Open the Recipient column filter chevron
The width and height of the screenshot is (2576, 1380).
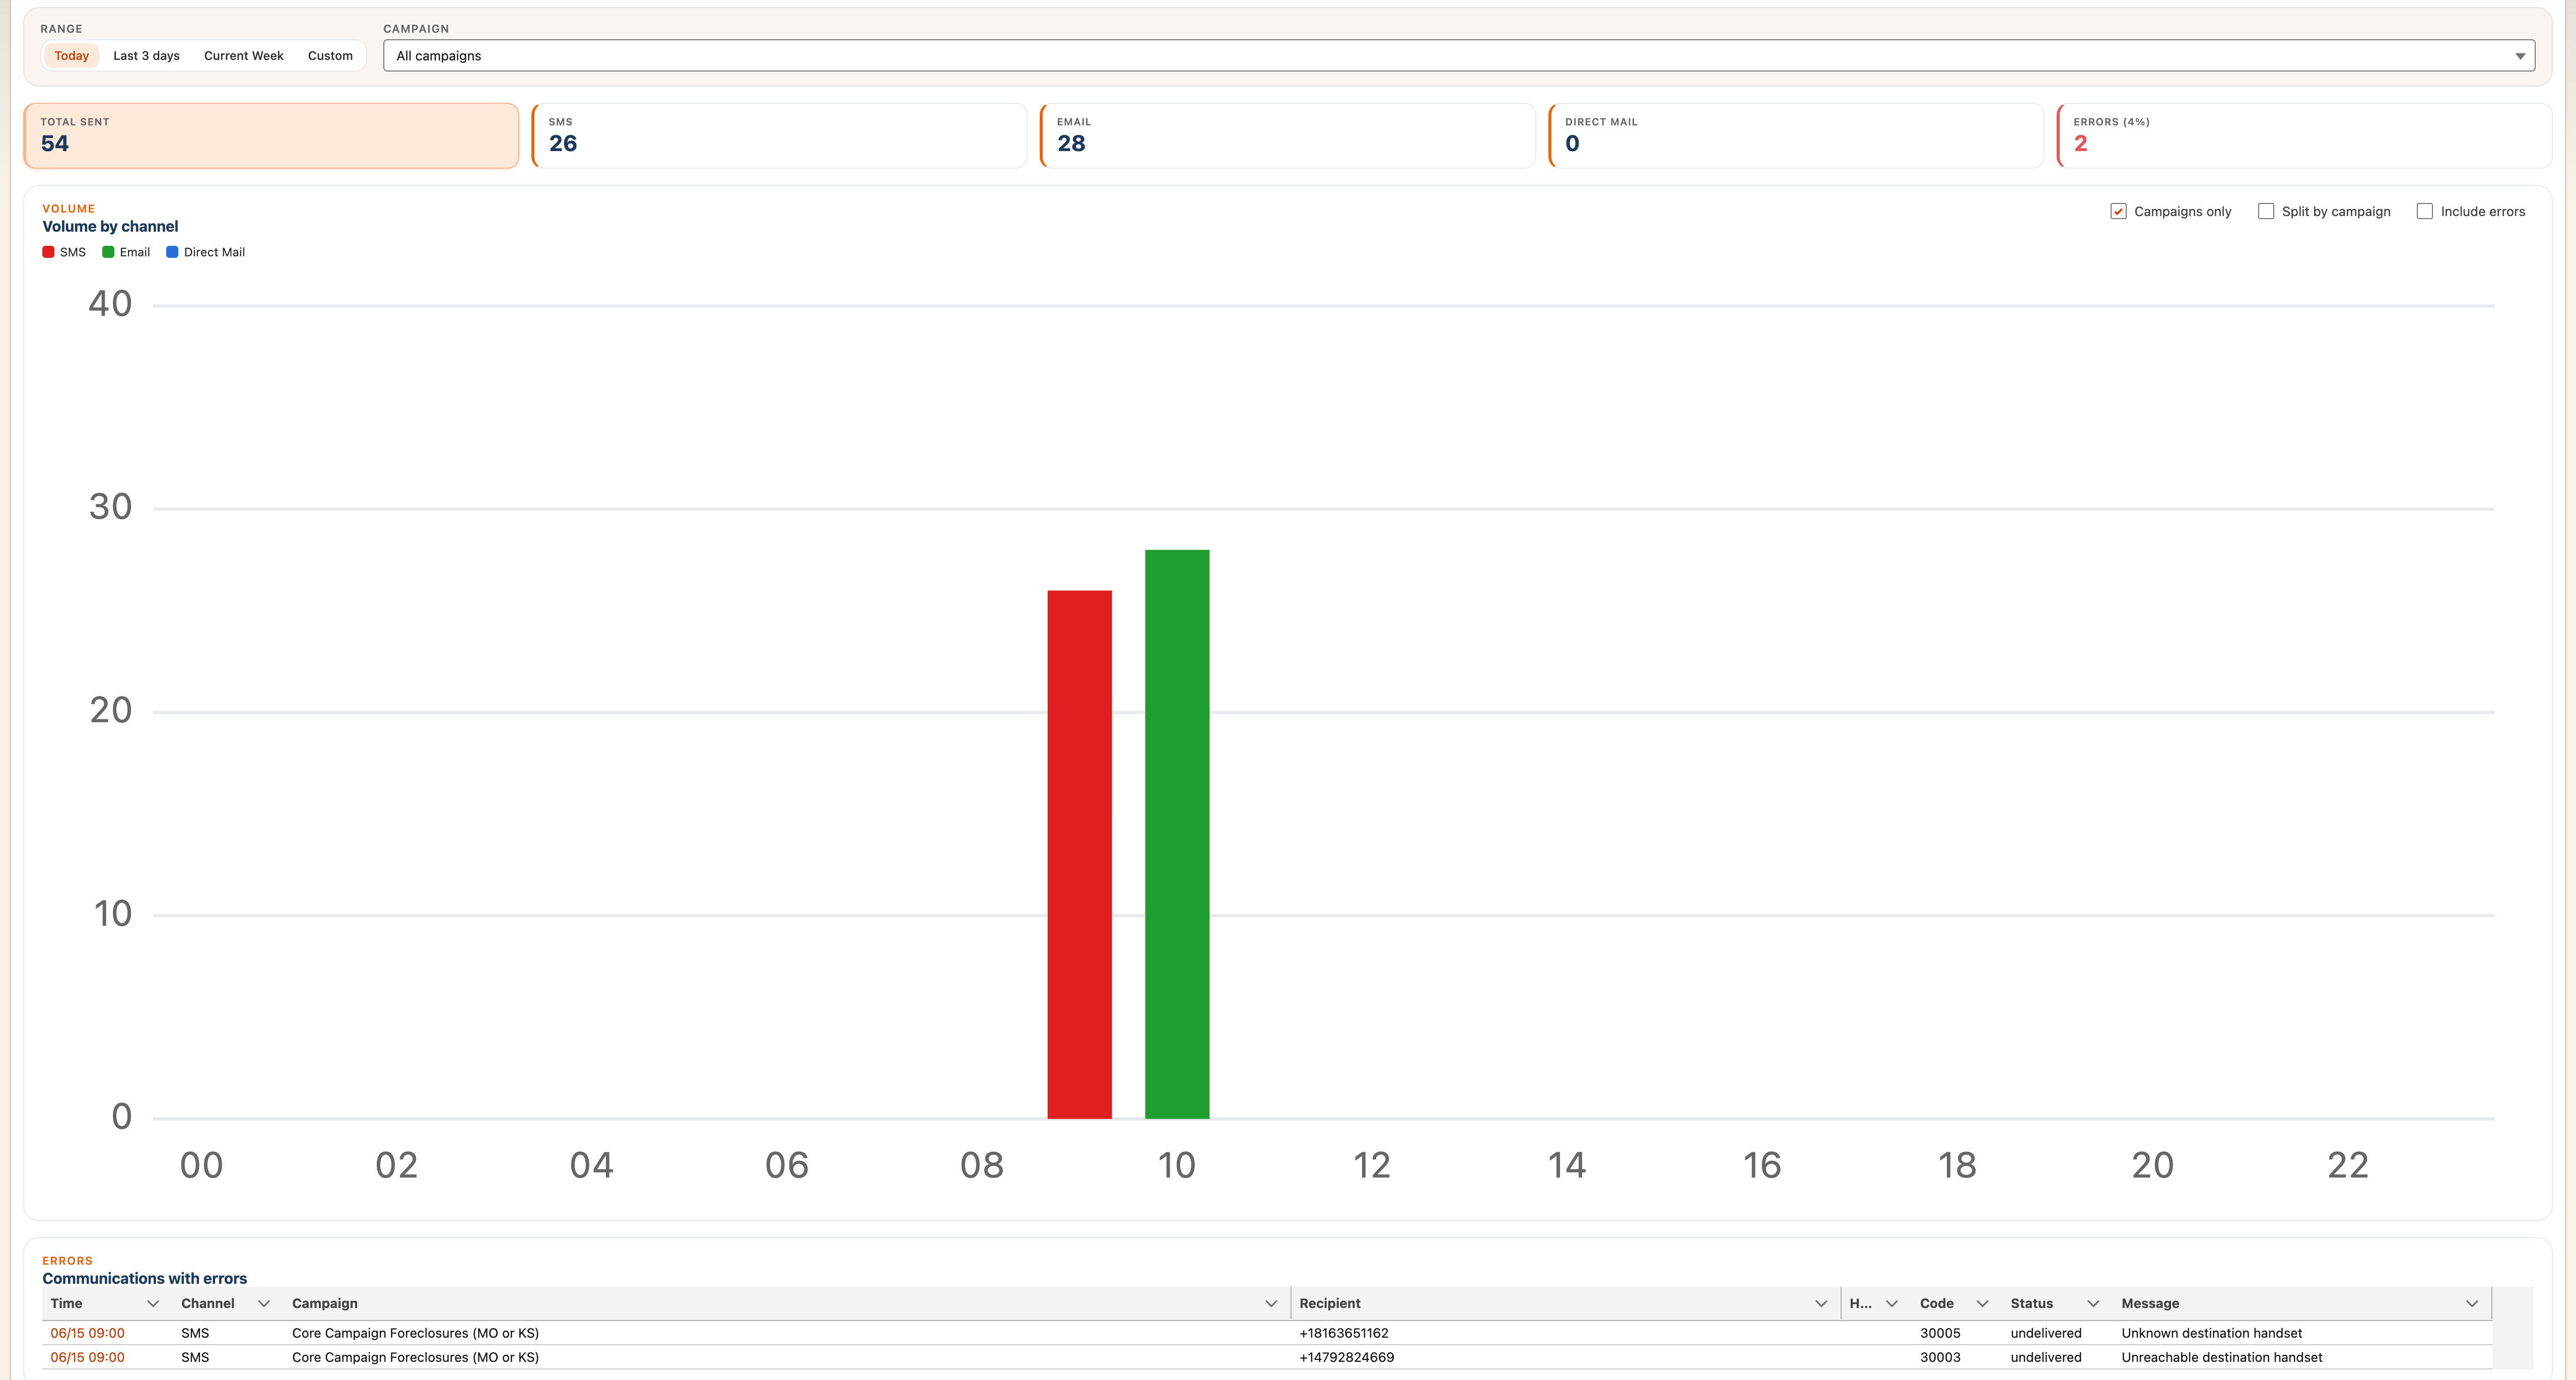[1821, 1303]
